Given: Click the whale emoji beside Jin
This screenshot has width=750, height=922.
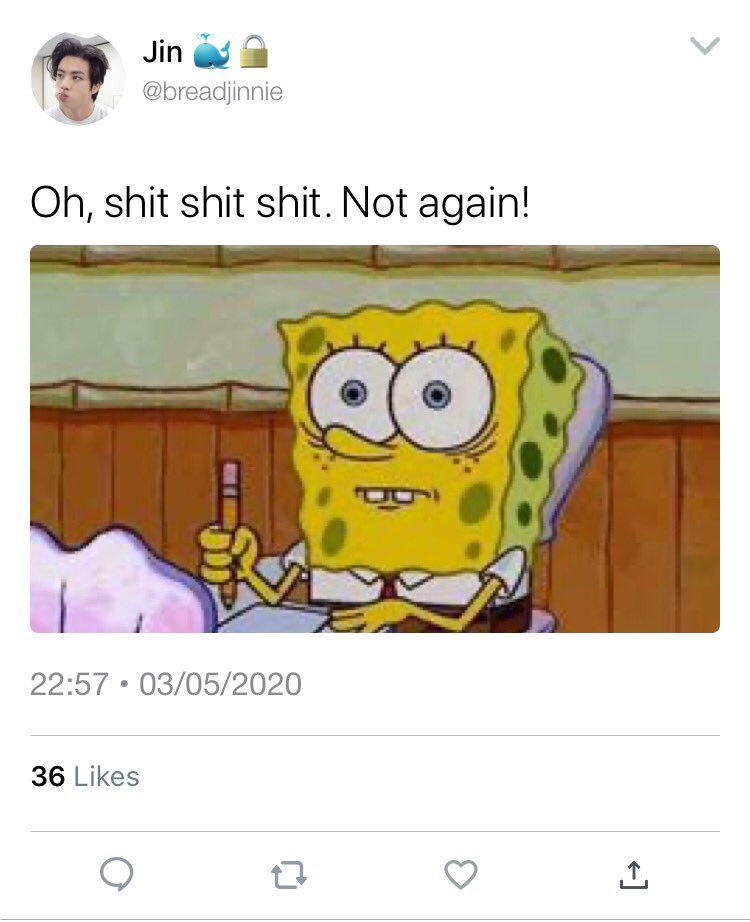Looking at the screenshot, I should [x=212, y=51].
